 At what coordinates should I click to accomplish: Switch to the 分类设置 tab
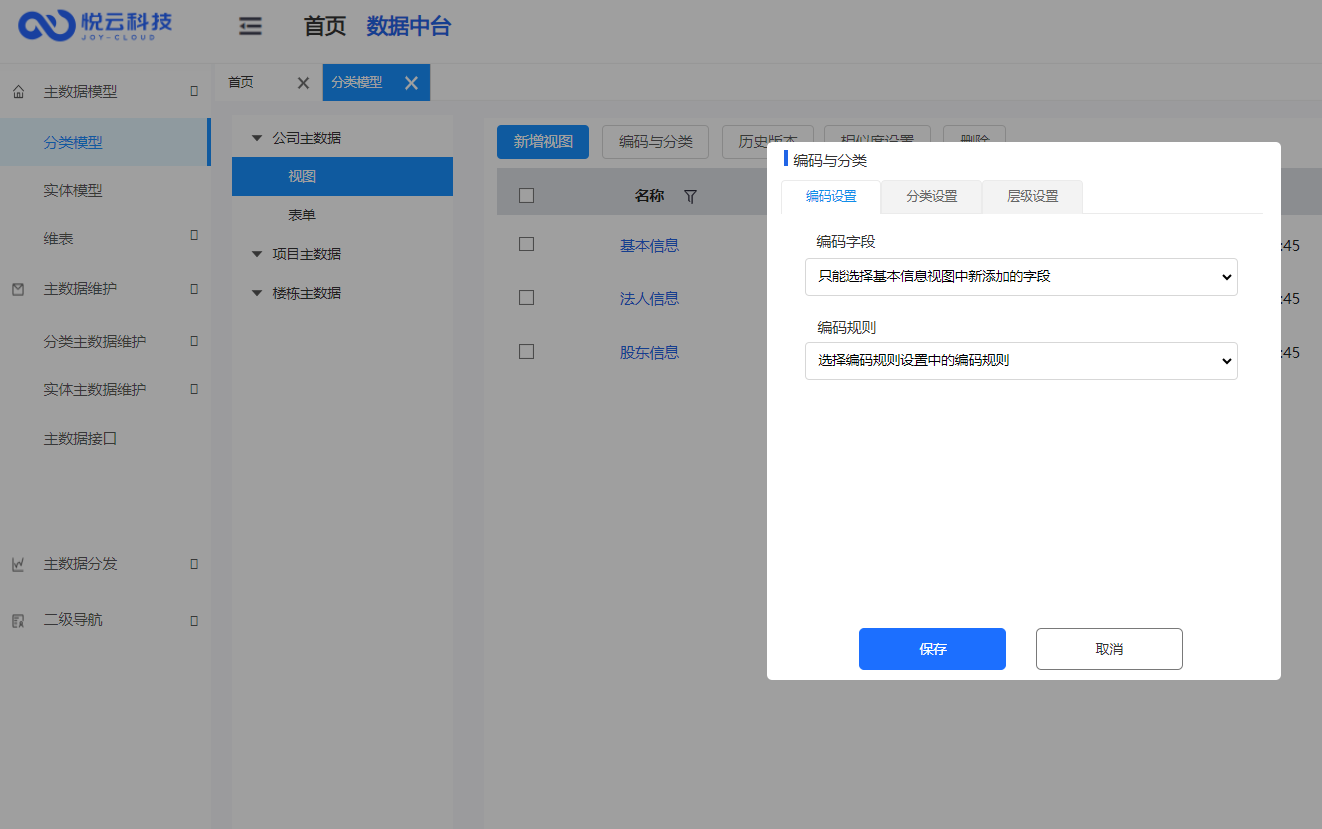click(x=932, y=197)
